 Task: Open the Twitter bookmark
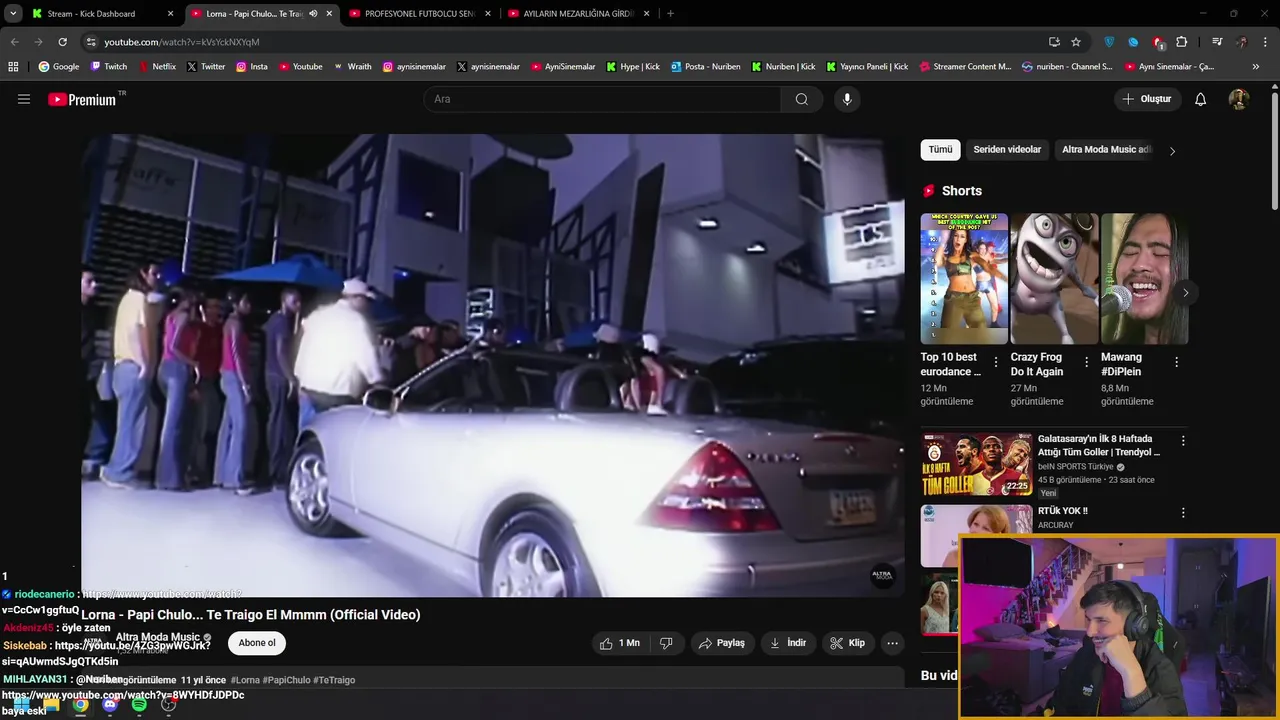click(x=206, y=67)
